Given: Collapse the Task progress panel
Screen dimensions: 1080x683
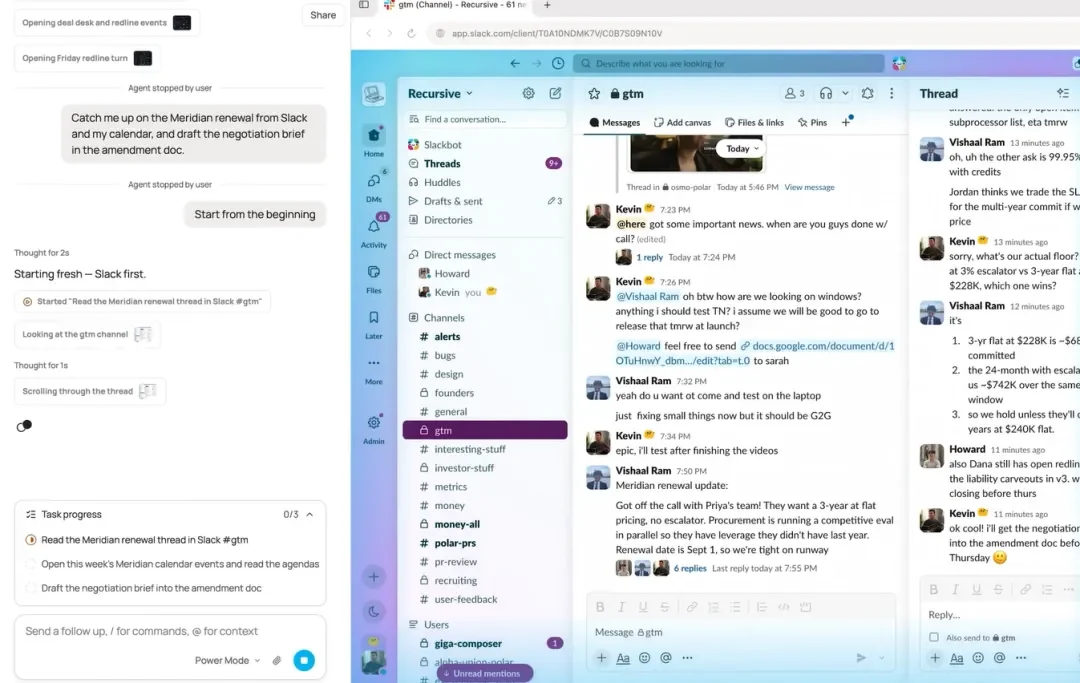Looking at the screenshot, I should point(309,514).
